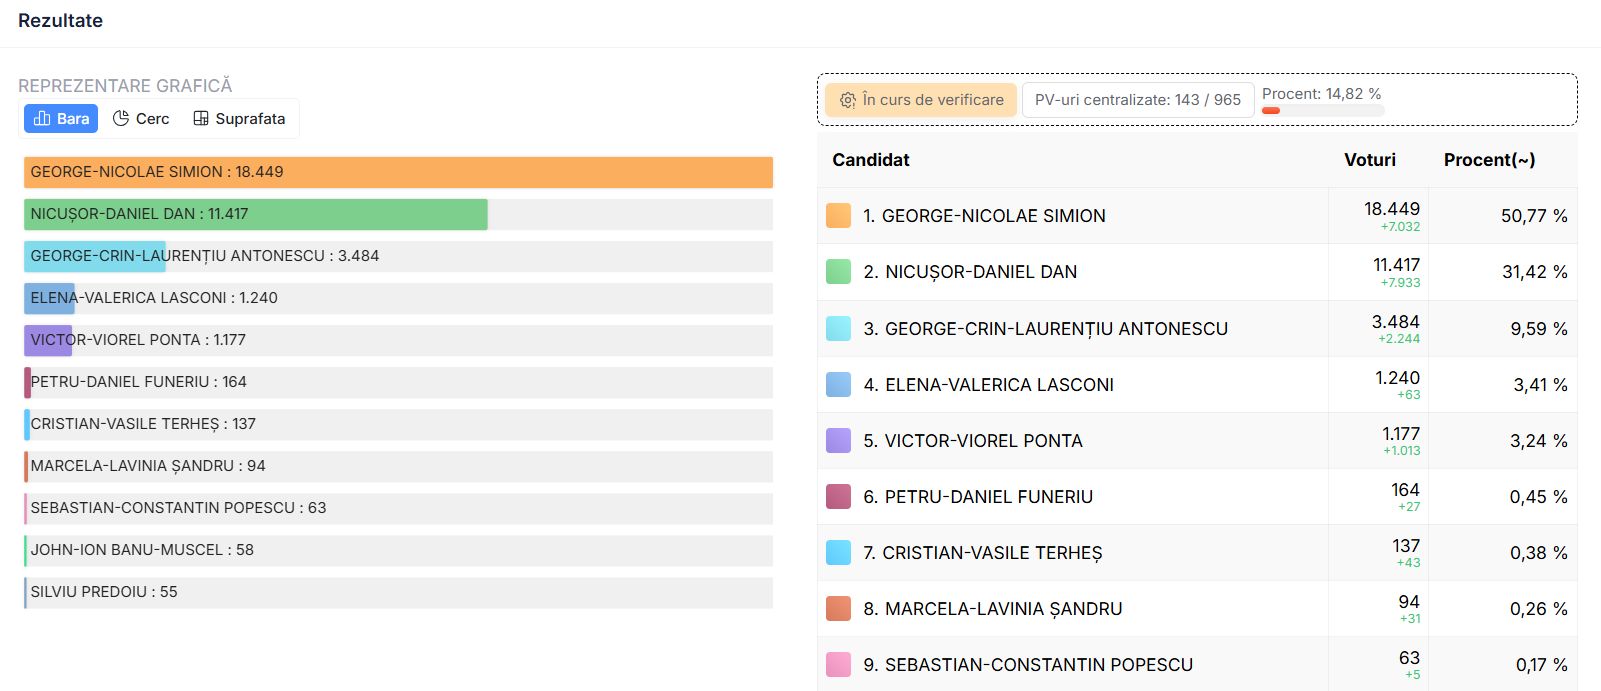The image size is (1601, 691).
Task: Click the bar chart icon in Bara
Action: (42, 118)
